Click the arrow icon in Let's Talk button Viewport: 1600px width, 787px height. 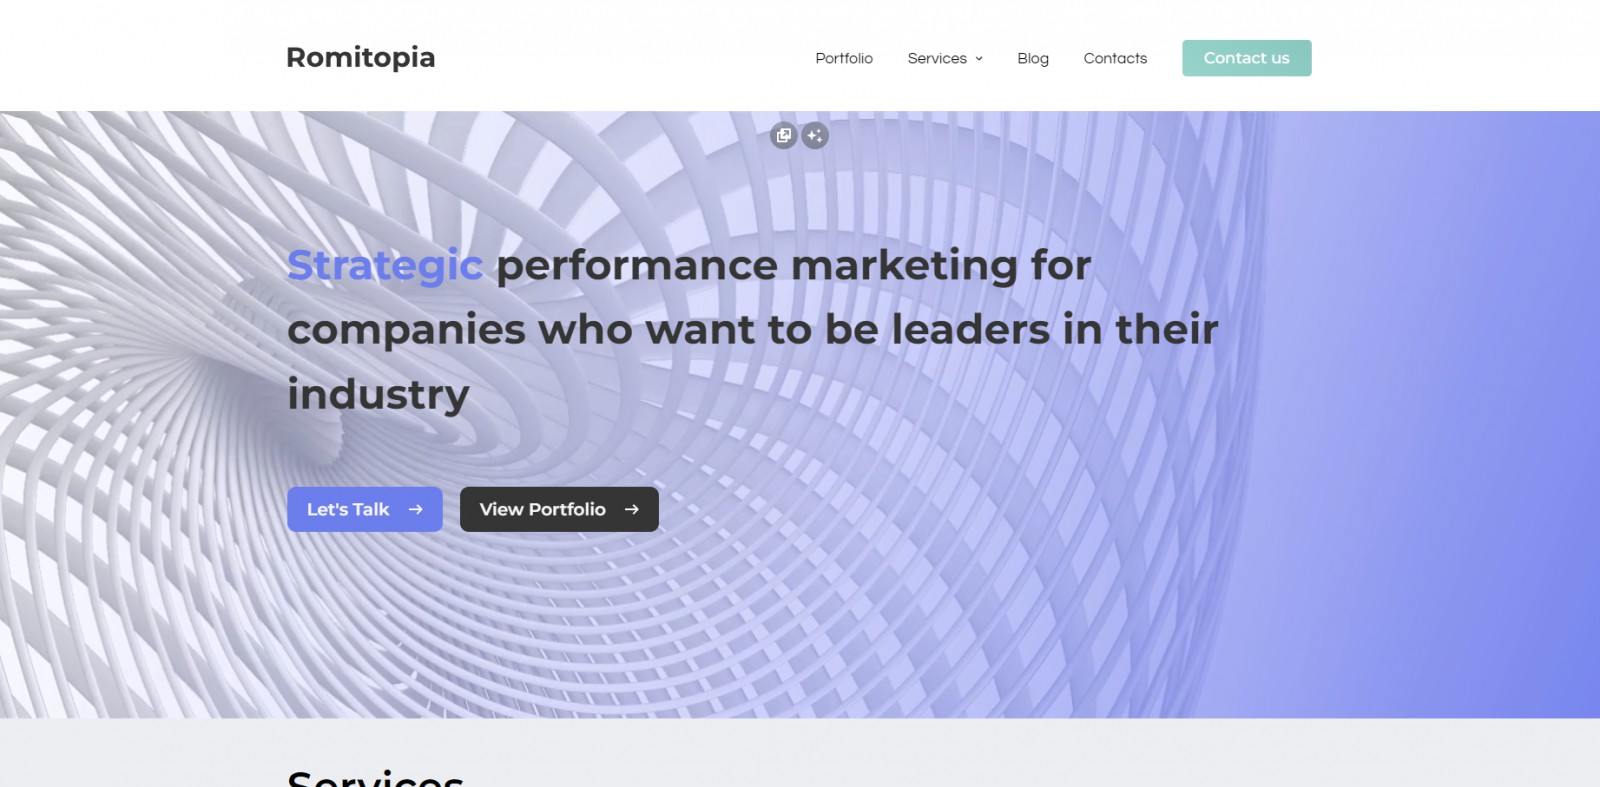416,509
